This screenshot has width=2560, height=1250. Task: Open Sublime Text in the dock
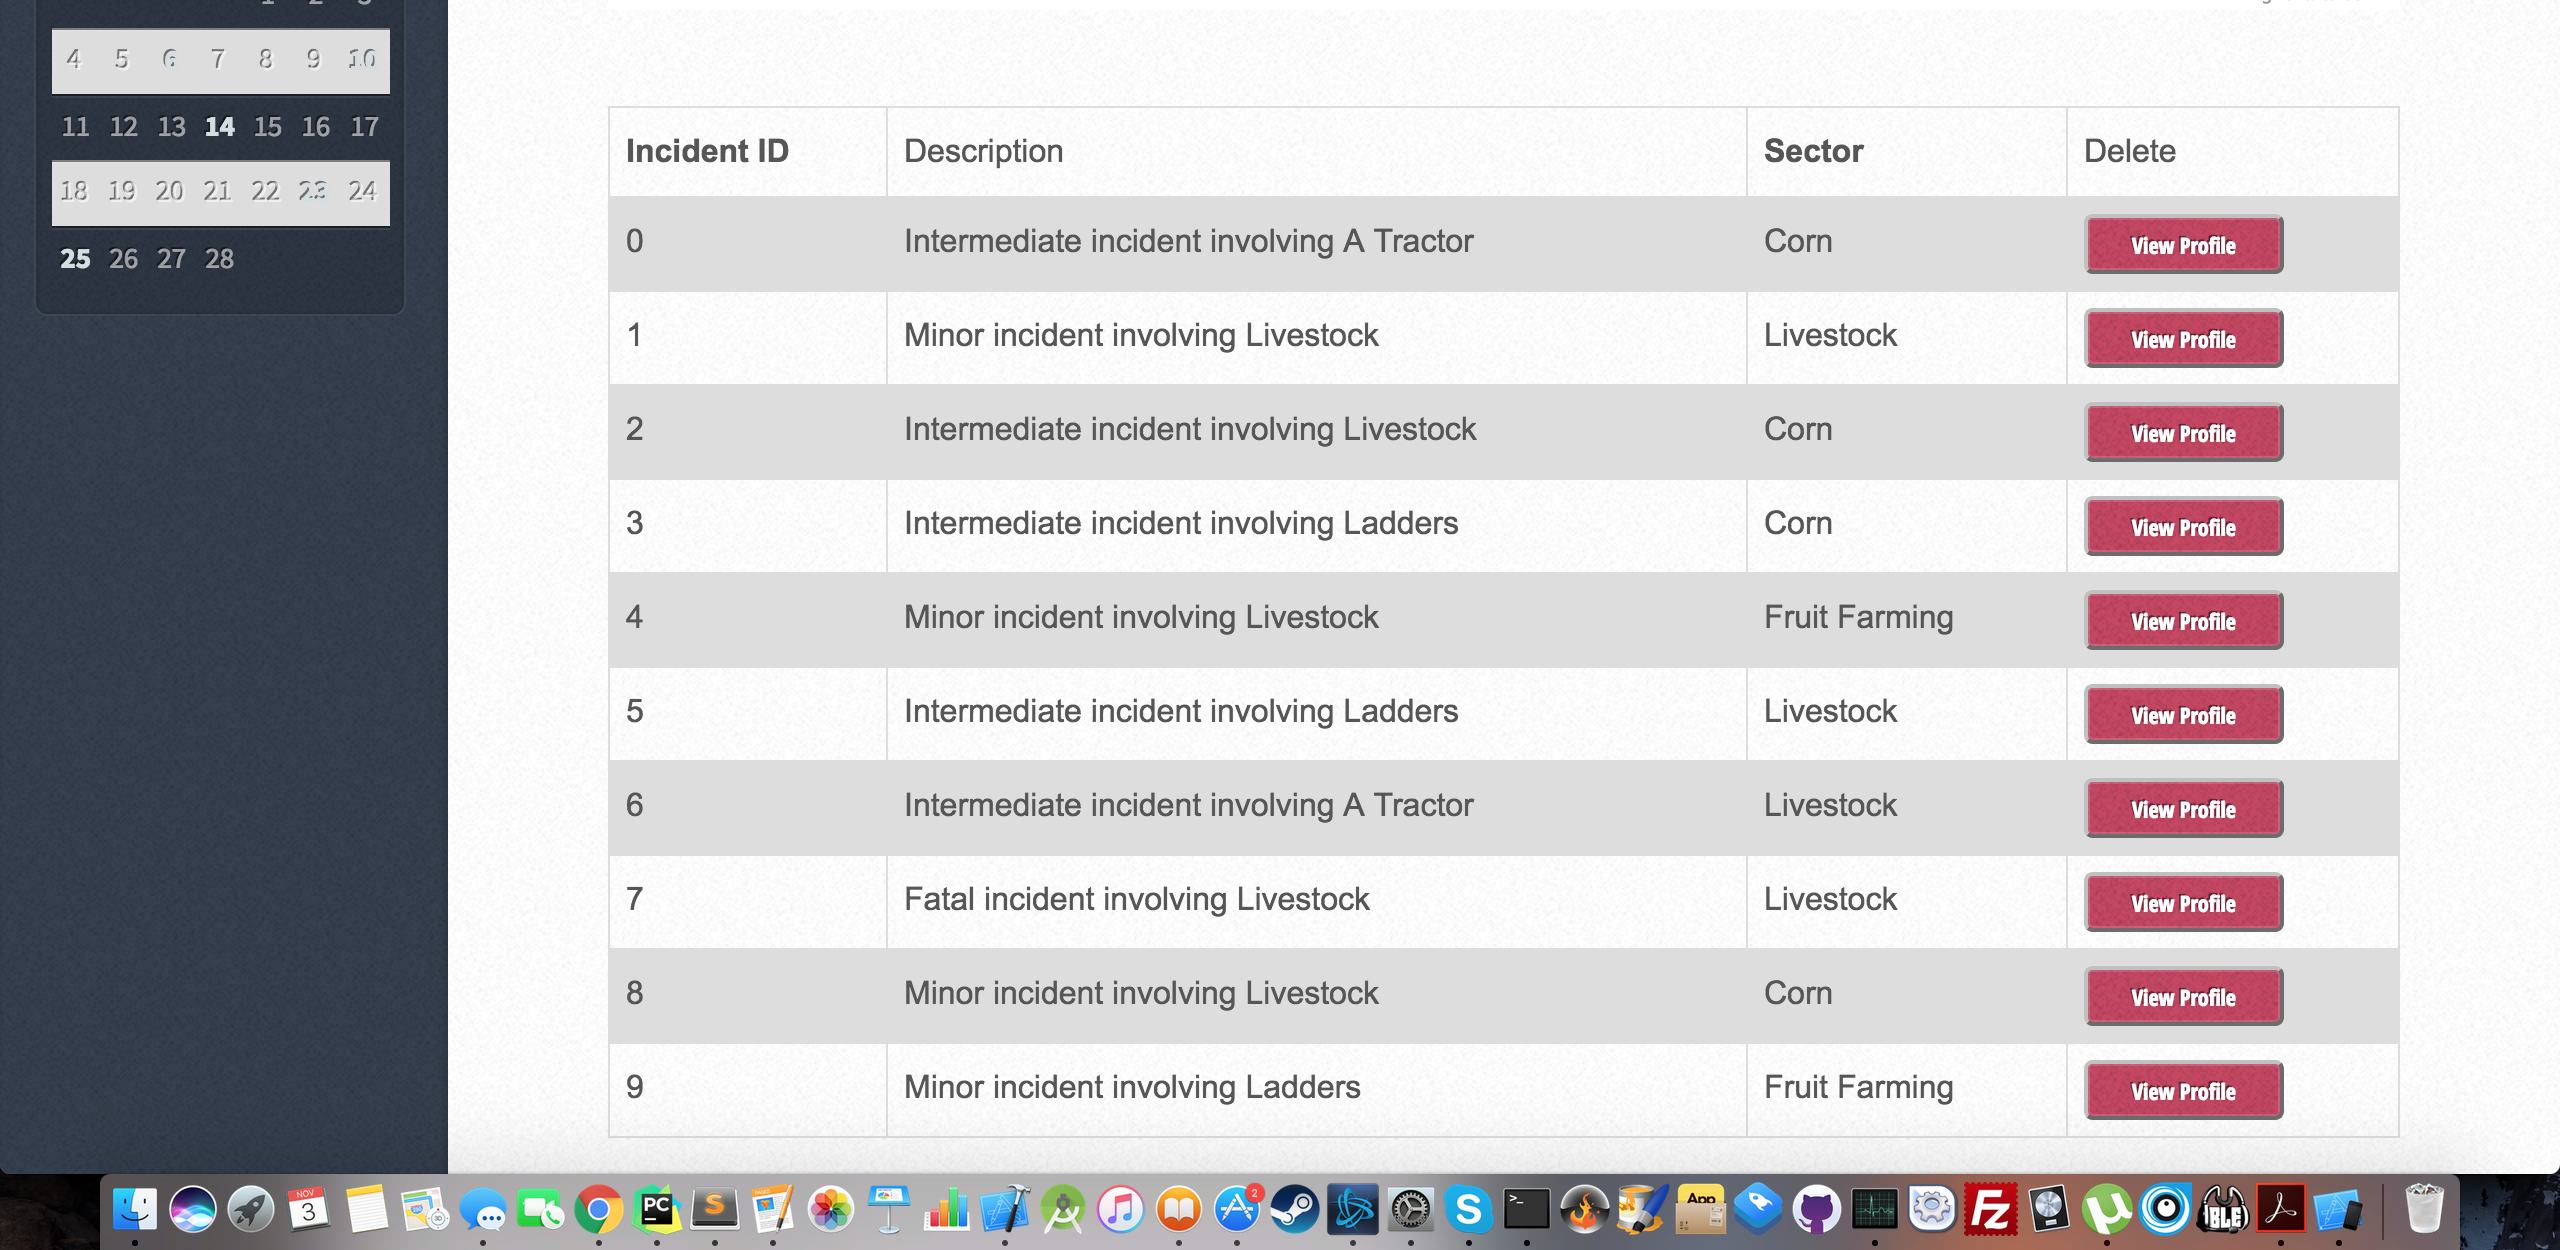pos(714,1210)
